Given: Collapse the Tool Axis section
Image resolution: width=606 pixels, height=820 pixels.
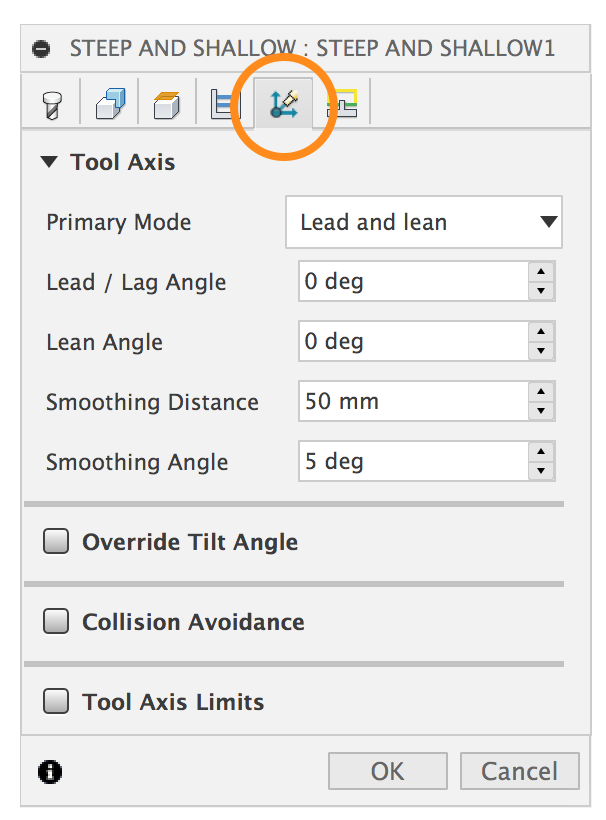Looking at the screenshot, I should tap(50, 162).
